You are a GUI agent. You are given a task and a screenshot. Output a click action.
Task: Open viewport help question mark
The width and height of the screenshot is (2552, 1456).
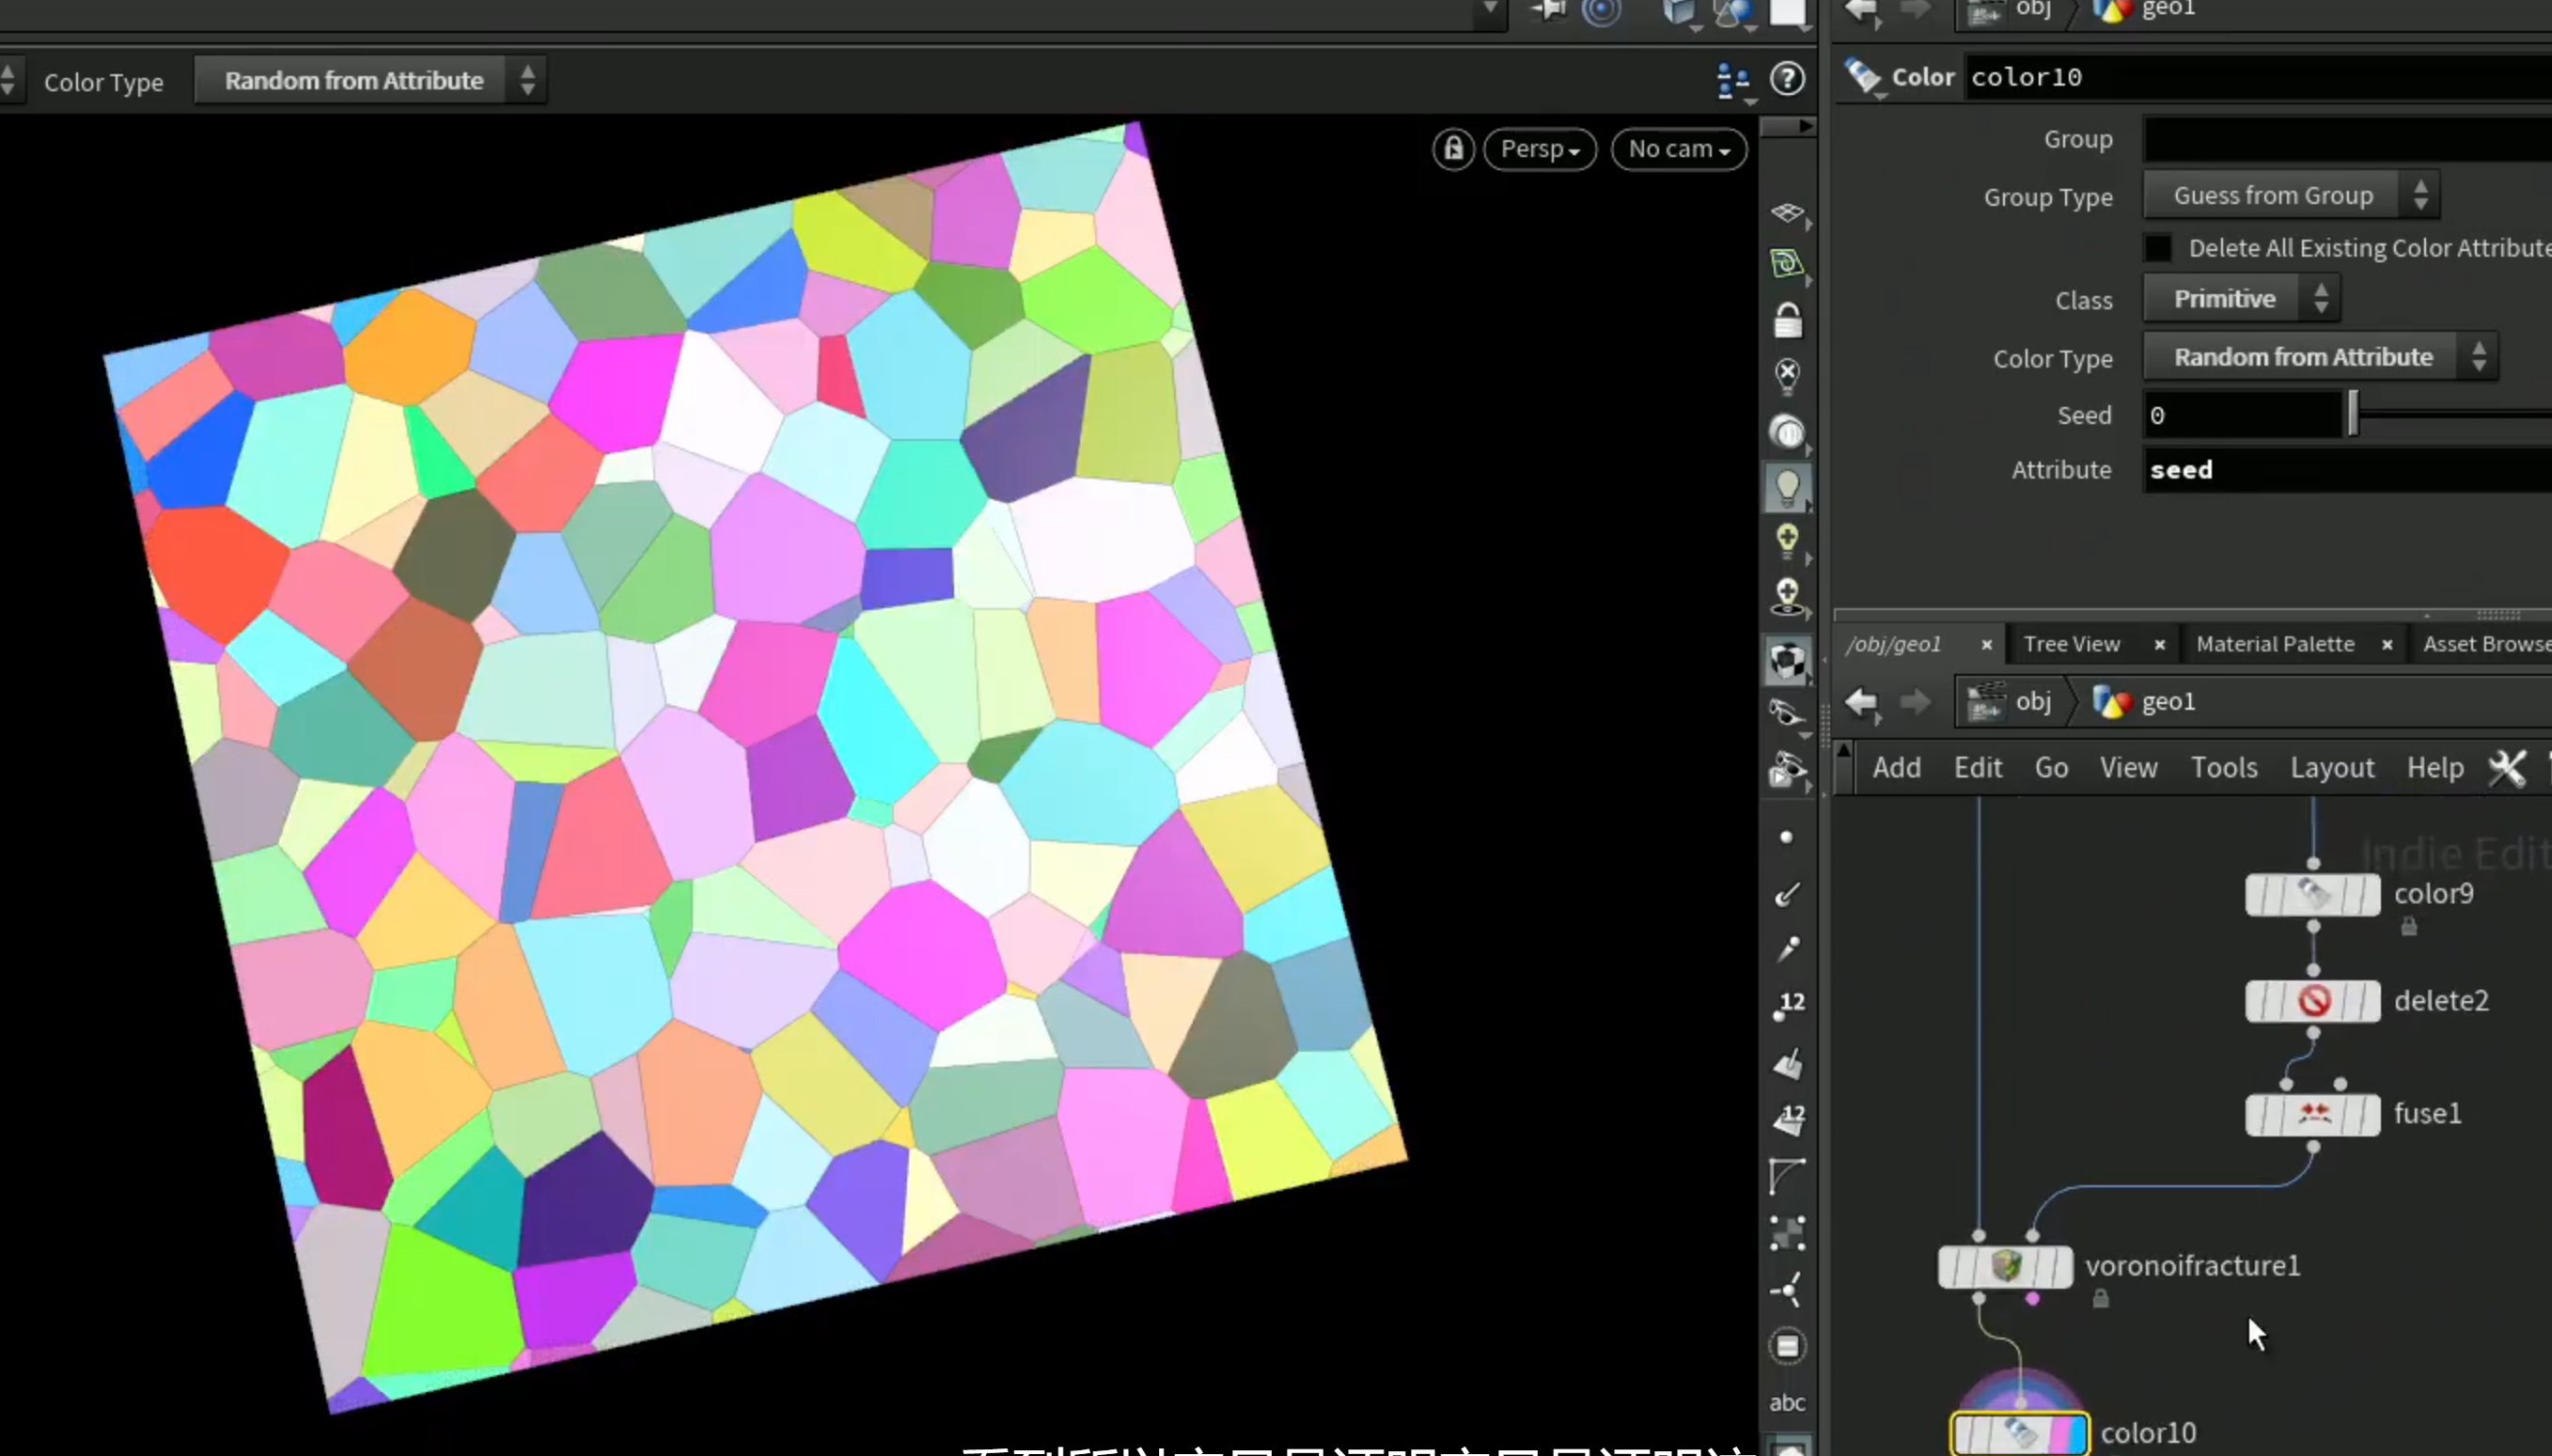click(x=1787, y=78)
